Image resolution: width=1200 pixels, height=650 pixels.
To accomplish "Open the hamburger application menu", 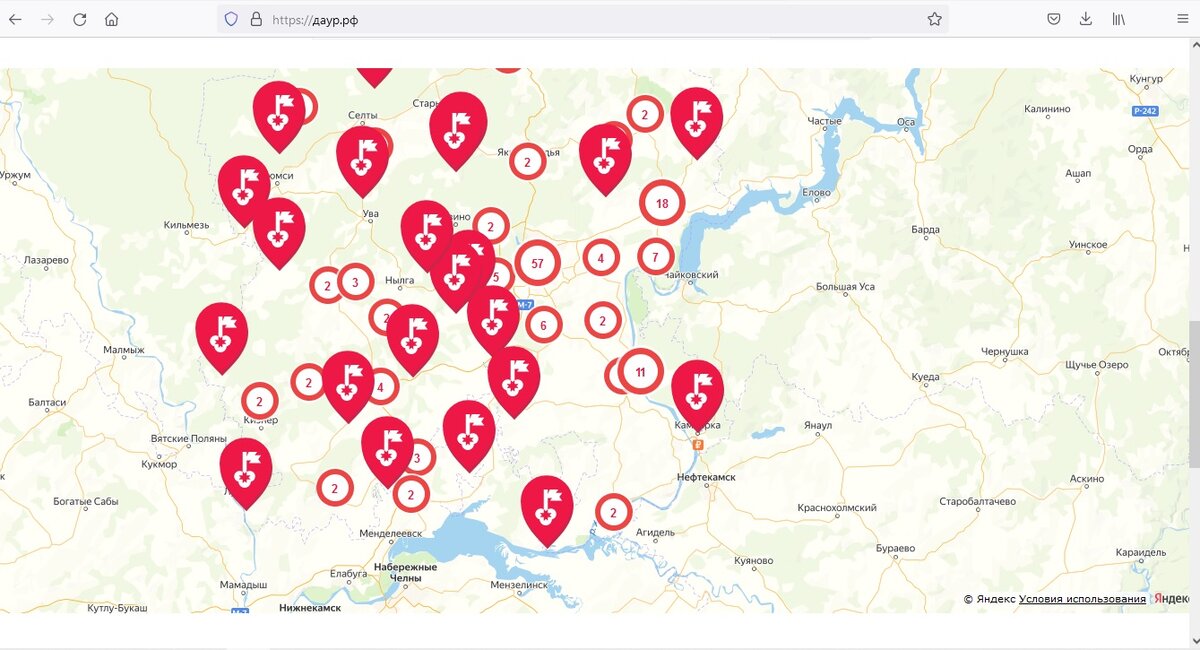I will pos(1183,19).
